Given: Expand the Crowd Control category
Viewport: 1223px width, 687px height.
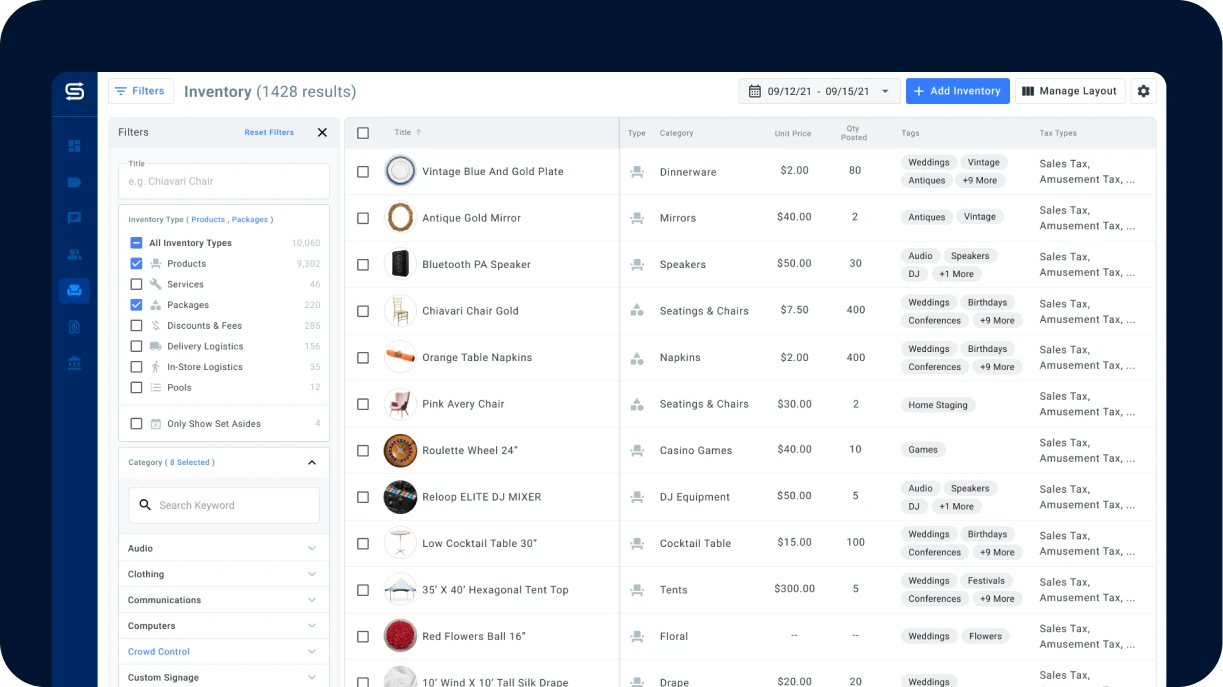Looking at the screenshot, I should 311,651.
